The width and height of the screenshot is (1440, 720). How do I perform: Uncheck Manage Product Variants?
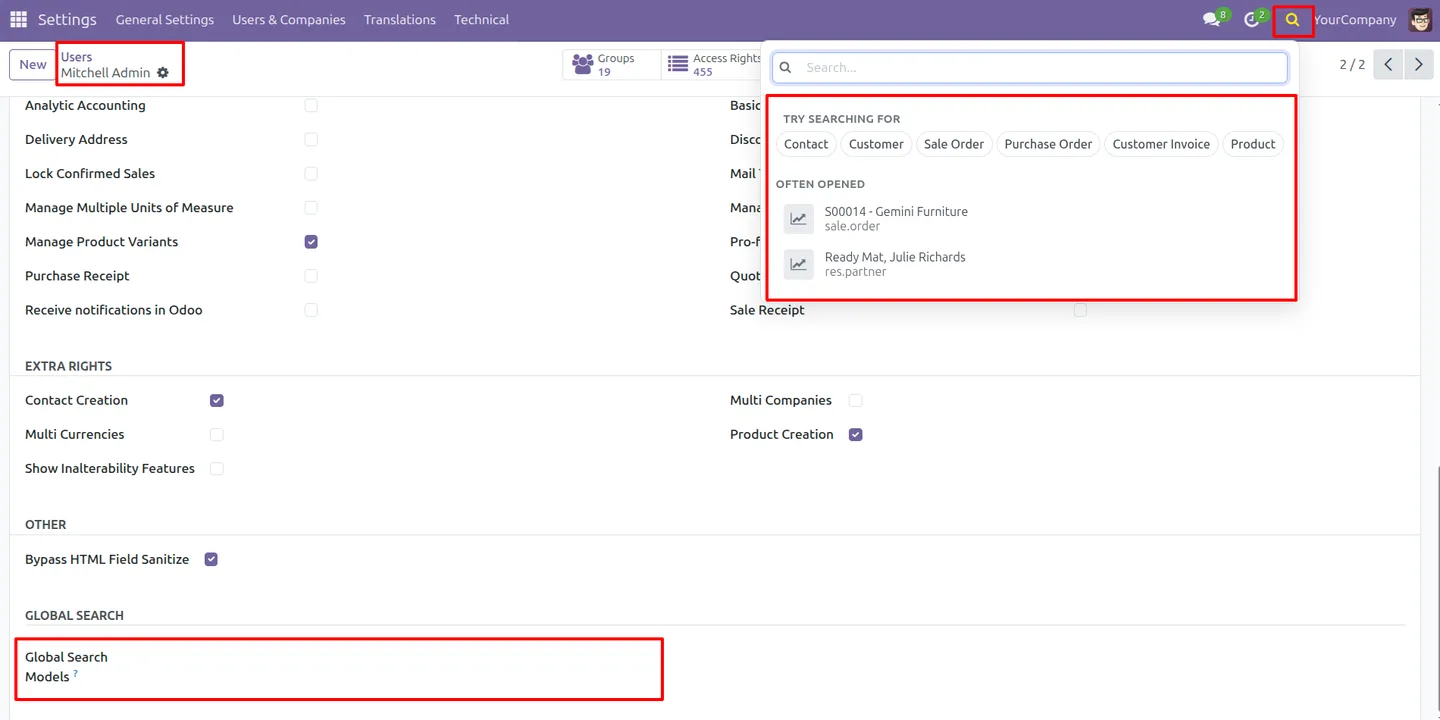pos(311,241)
